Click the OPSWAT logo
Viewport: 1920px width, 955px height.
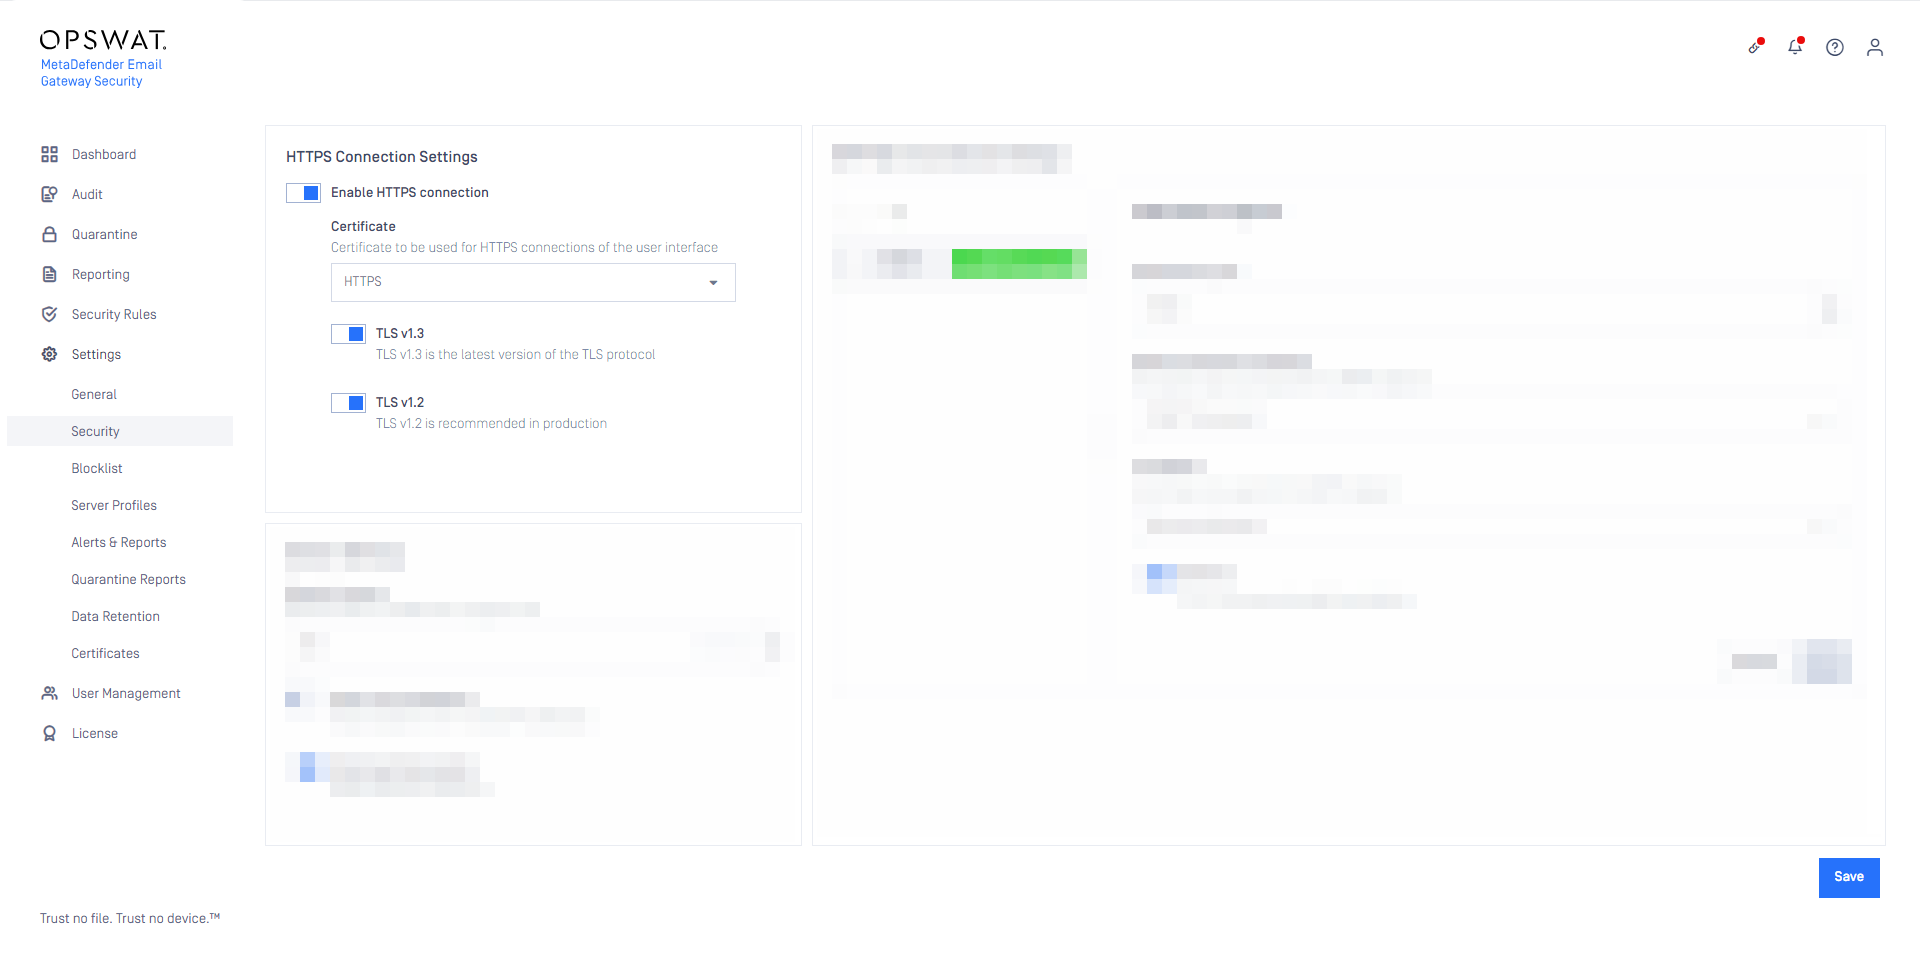click(x=103, y=40)
